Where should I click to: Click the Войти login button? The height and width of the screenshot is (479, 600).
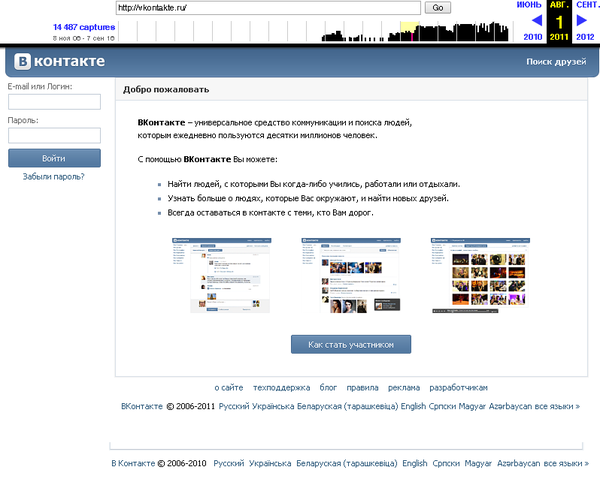point(54,158)
